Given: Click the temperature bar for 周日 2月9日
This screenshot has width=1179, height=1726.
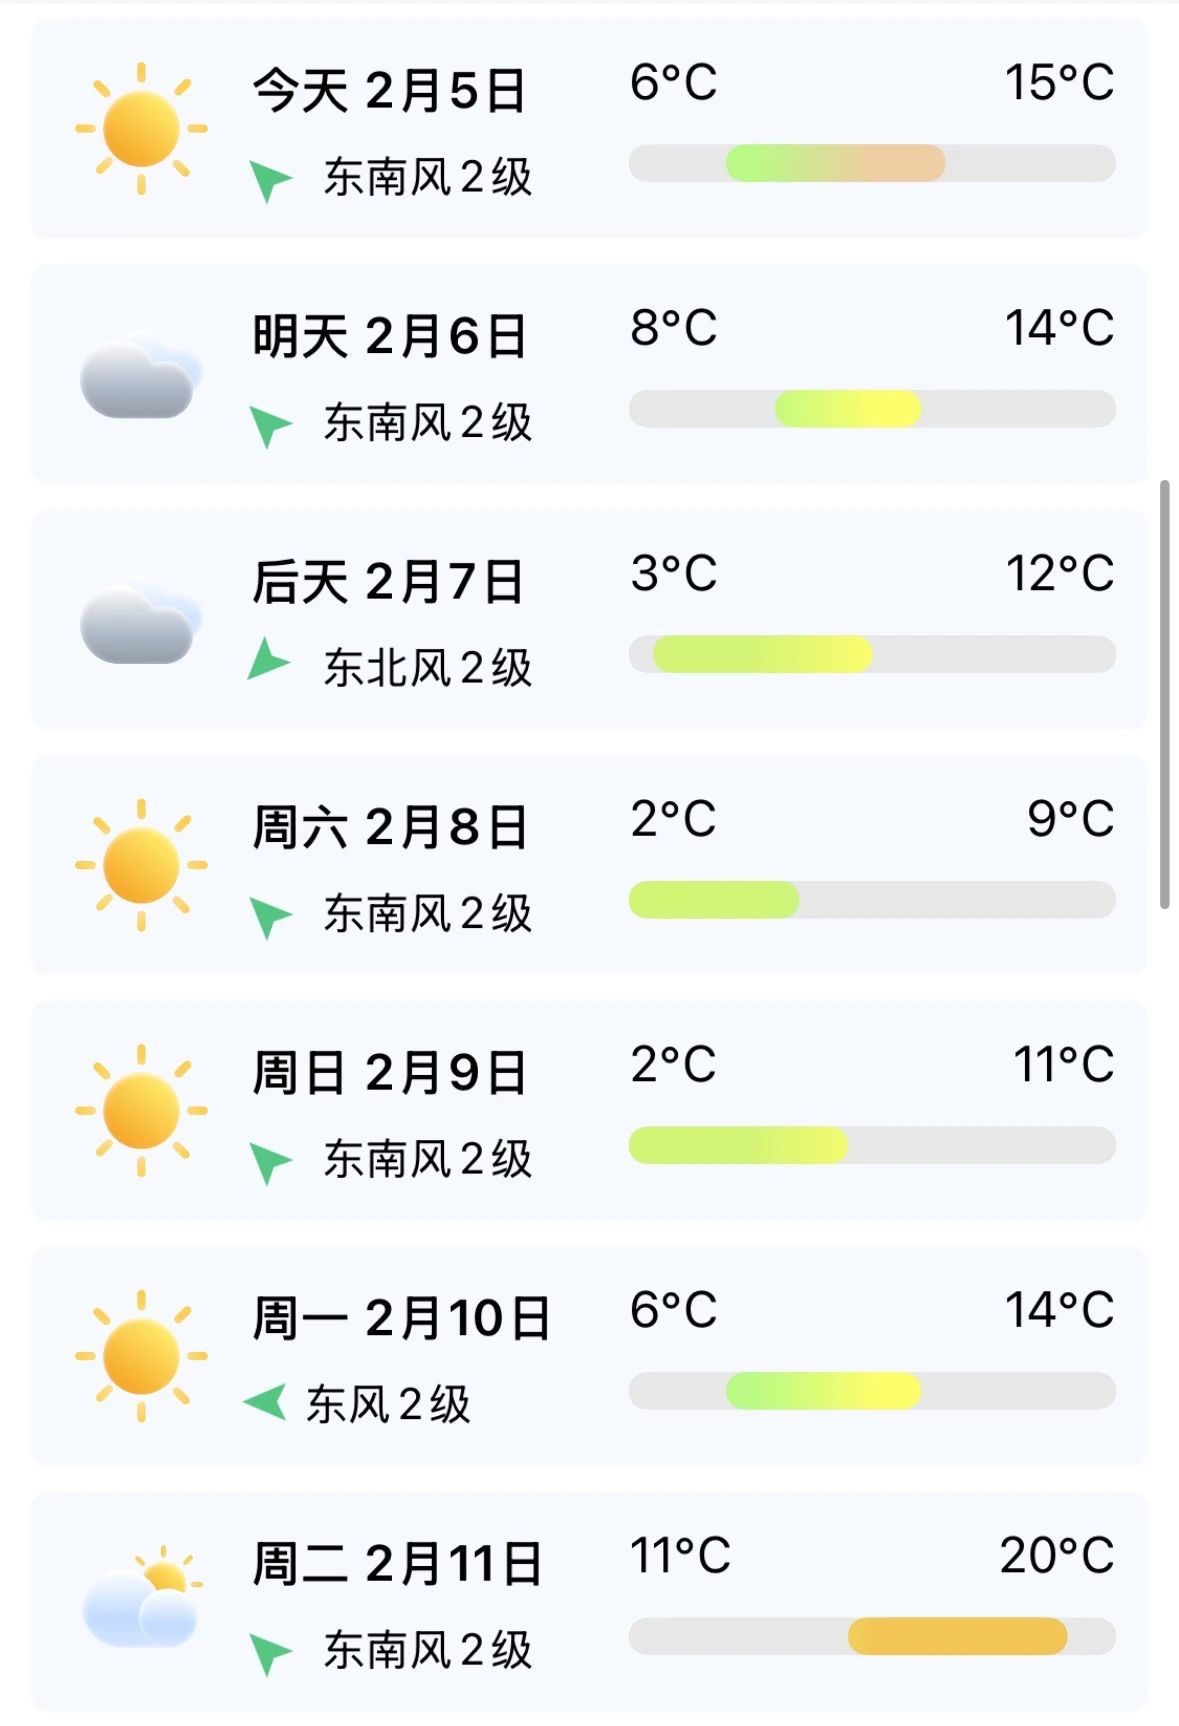Looking at the screenshot, I should click(x=872, y=1145).
